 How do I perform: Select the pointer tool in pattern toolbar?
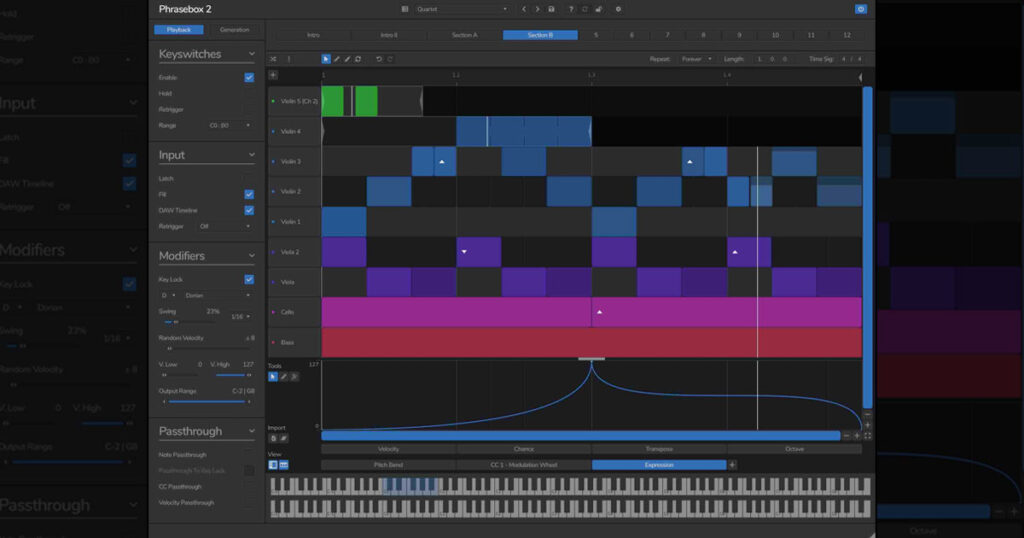[x=326, y=59]
